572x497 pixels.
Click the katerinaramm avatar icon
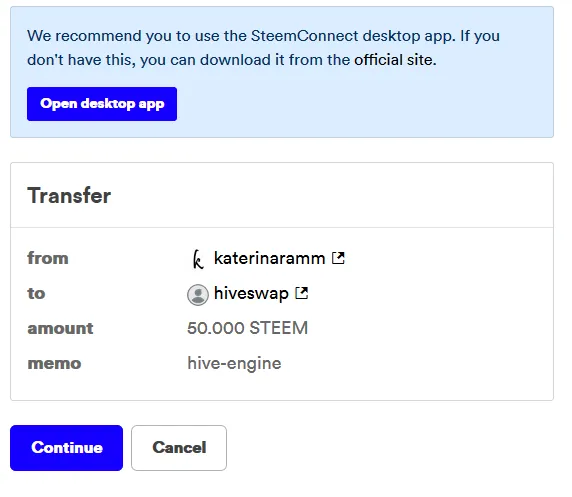pos(198,259)
